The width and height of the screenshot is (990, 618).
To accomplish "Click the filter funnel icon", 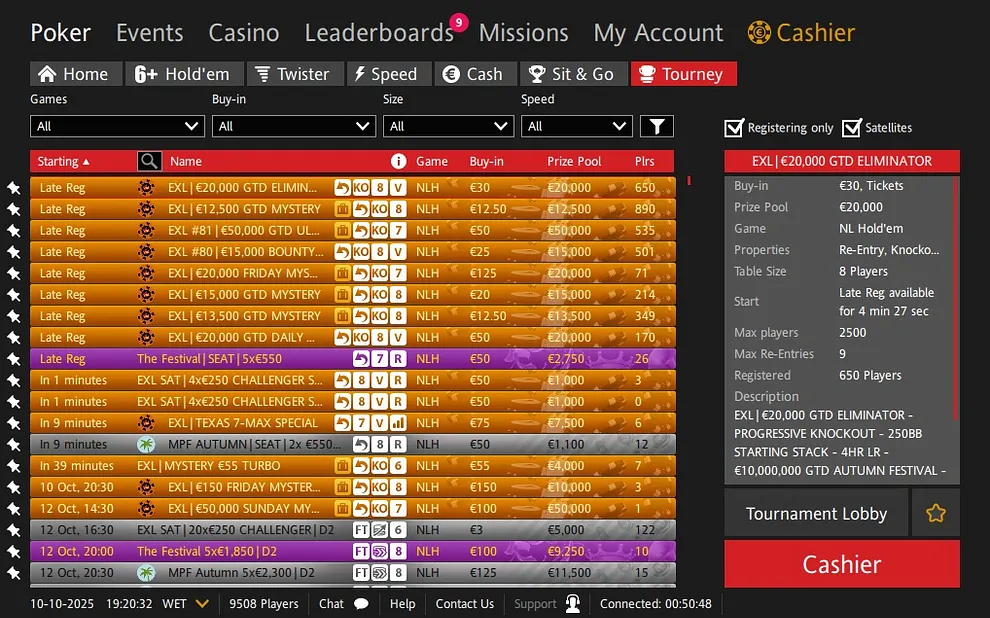I will point(656,126).
